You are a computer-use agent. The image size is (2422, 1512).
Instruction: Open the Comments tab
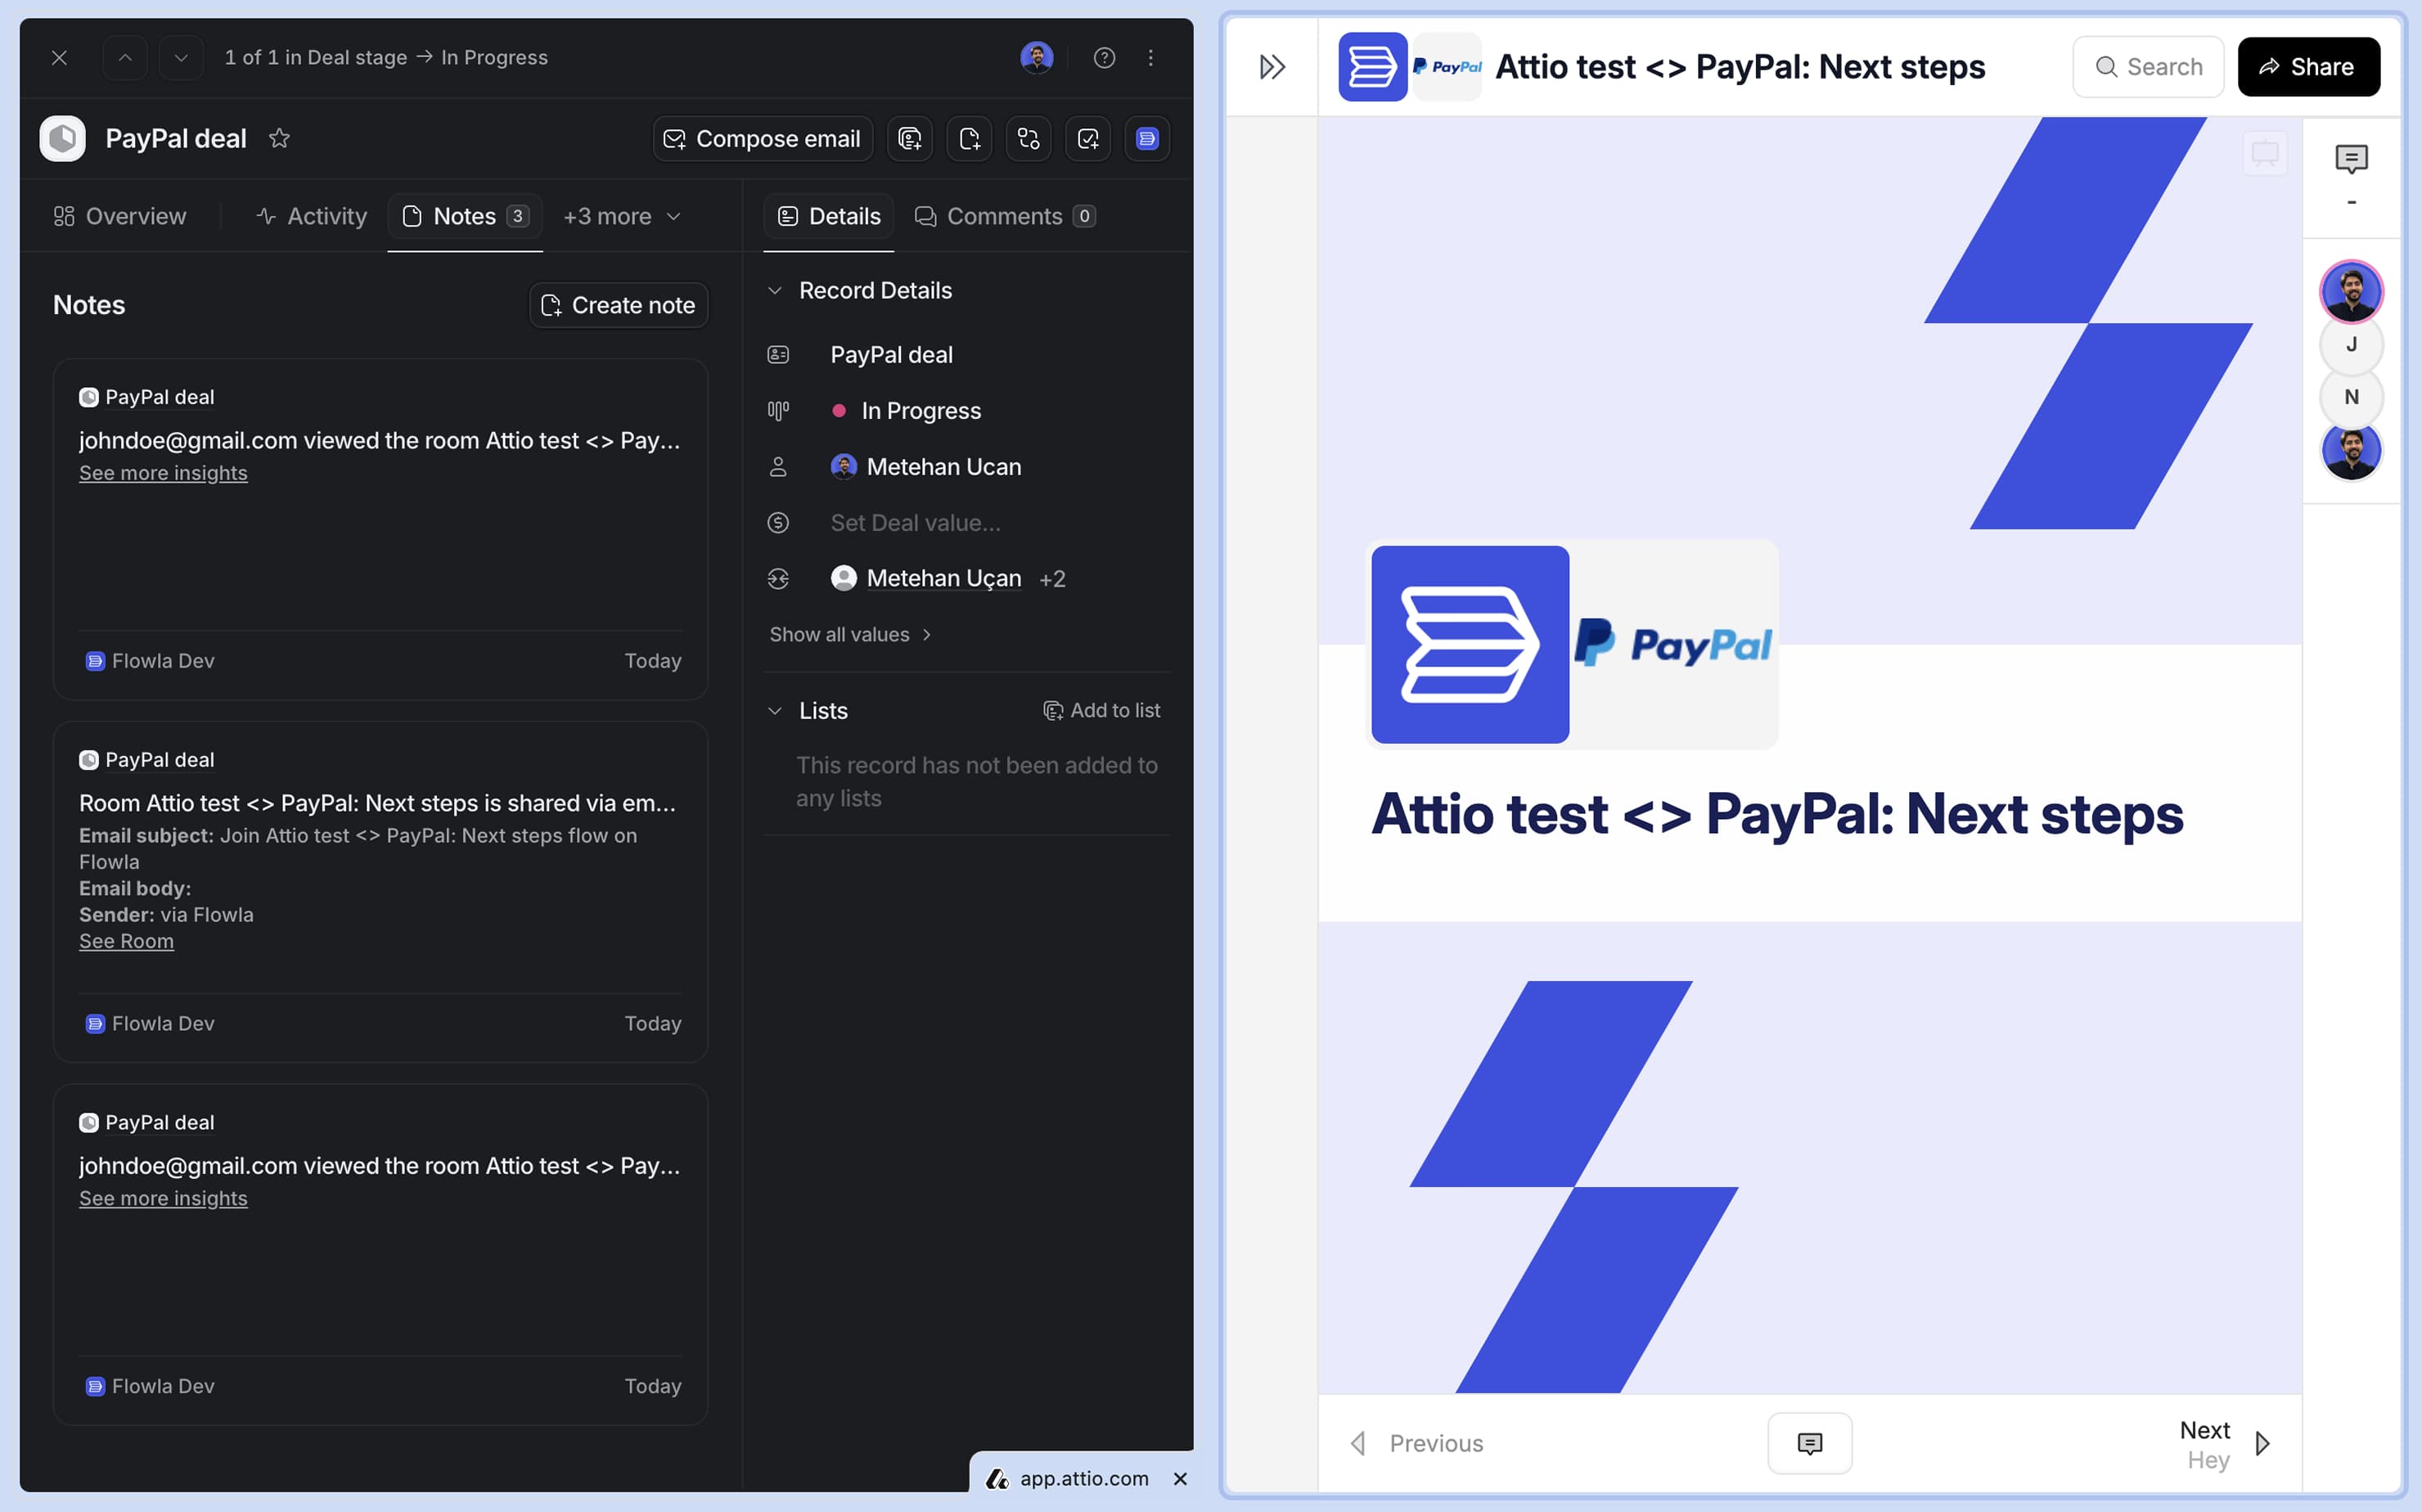pyautogui.click(x=1004, y=216)
